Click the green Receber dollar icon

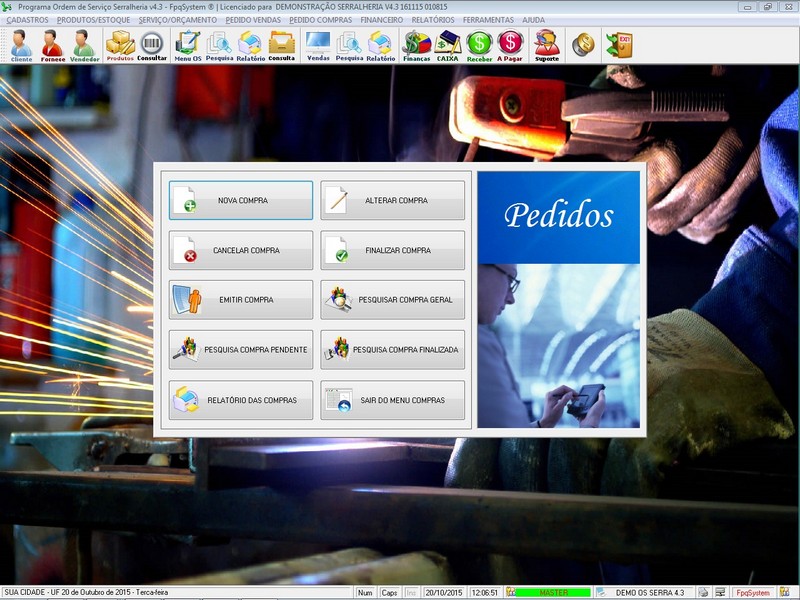(x=480, y=45)
